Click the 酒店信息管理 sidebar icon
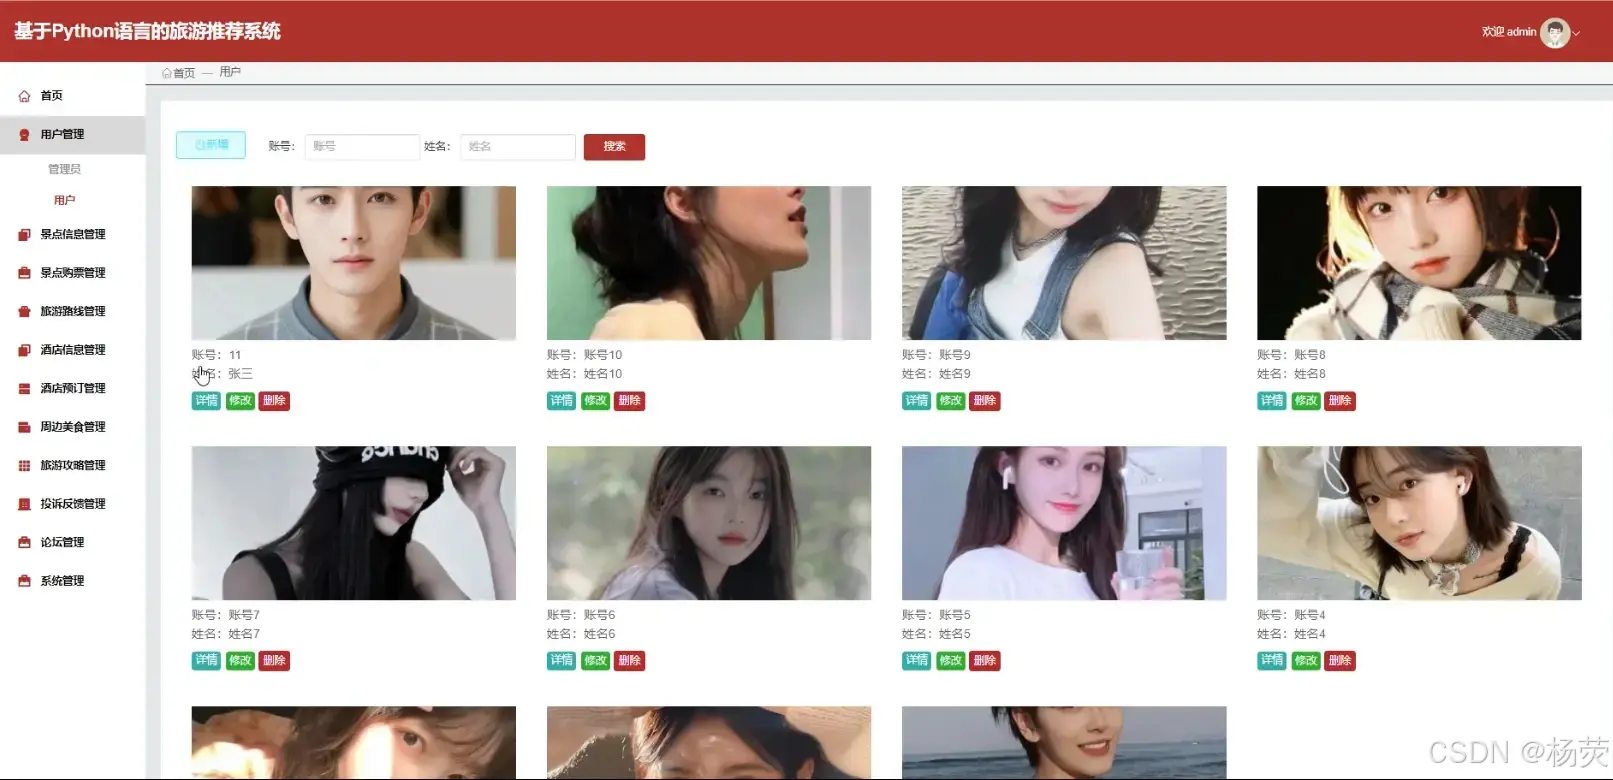1613x780 pixels. (24, 350)
